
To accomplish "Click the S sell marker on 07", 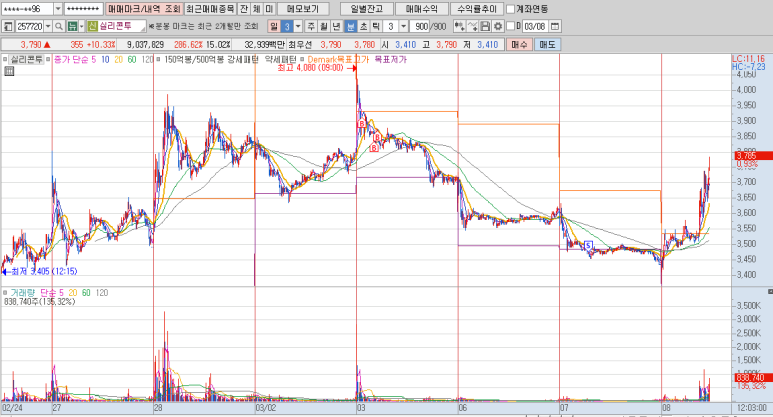I will point(588,245).
